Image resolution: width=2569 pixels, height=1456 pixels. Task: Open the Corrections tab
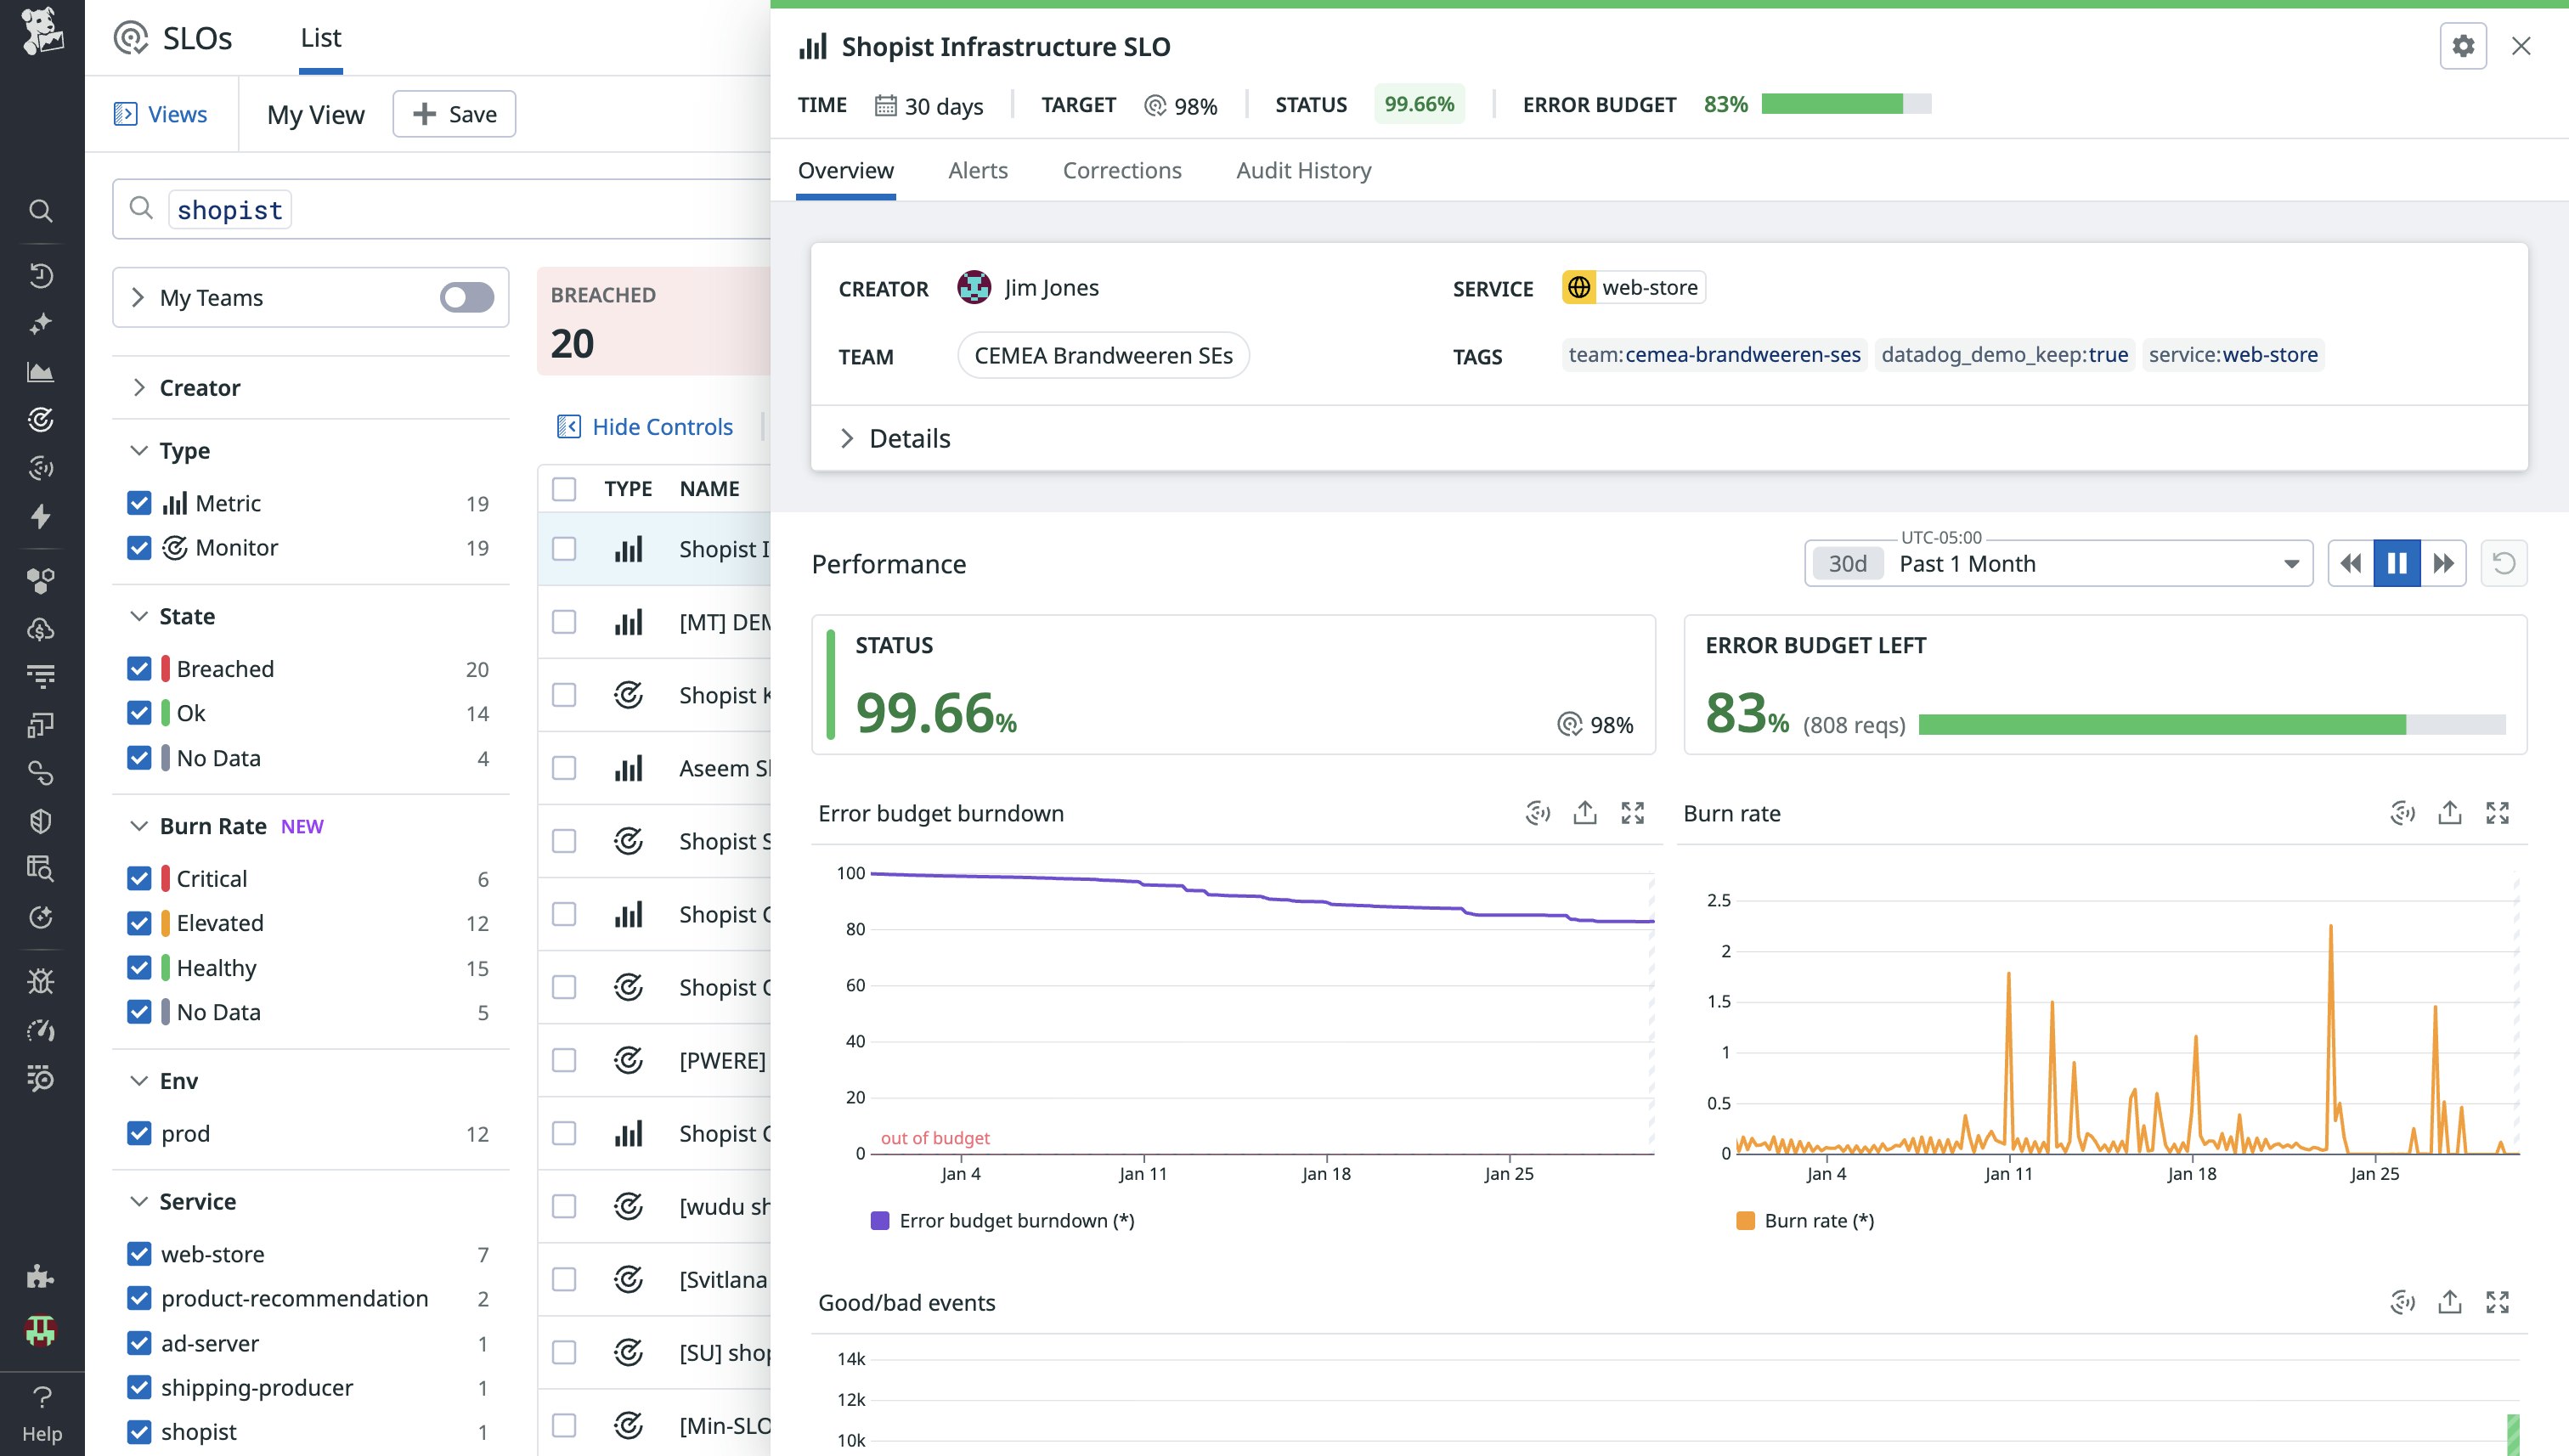1122,170
